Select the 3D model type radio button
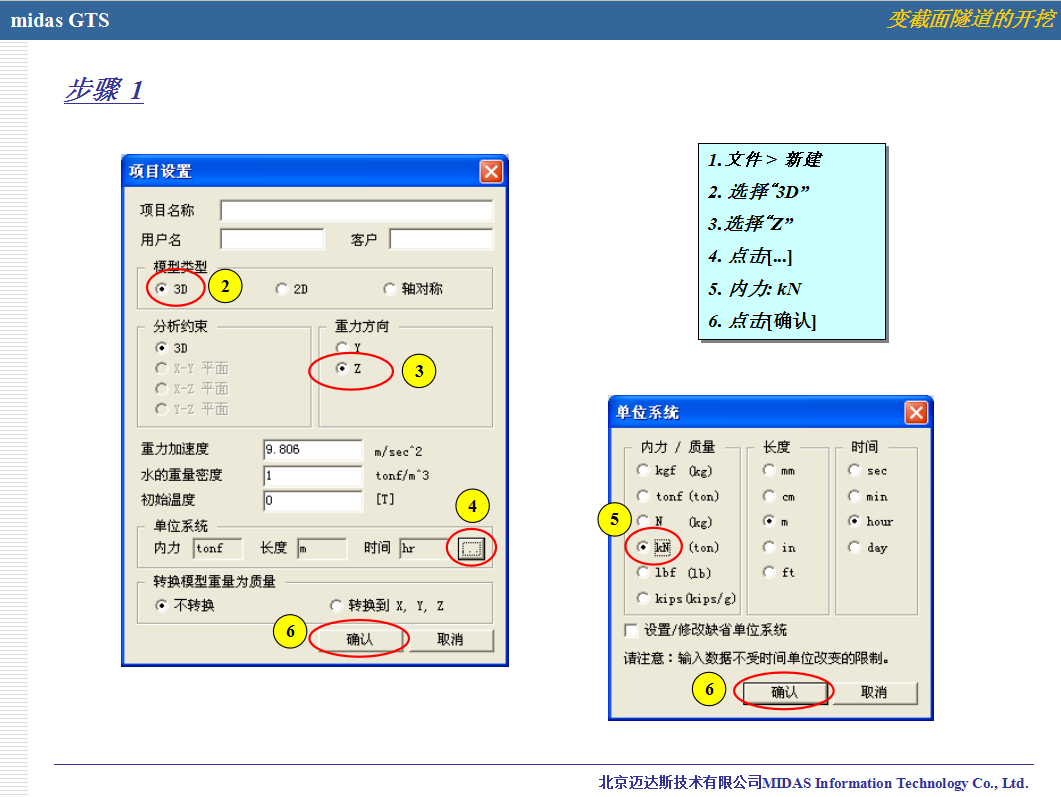 (x=161, y=289)
